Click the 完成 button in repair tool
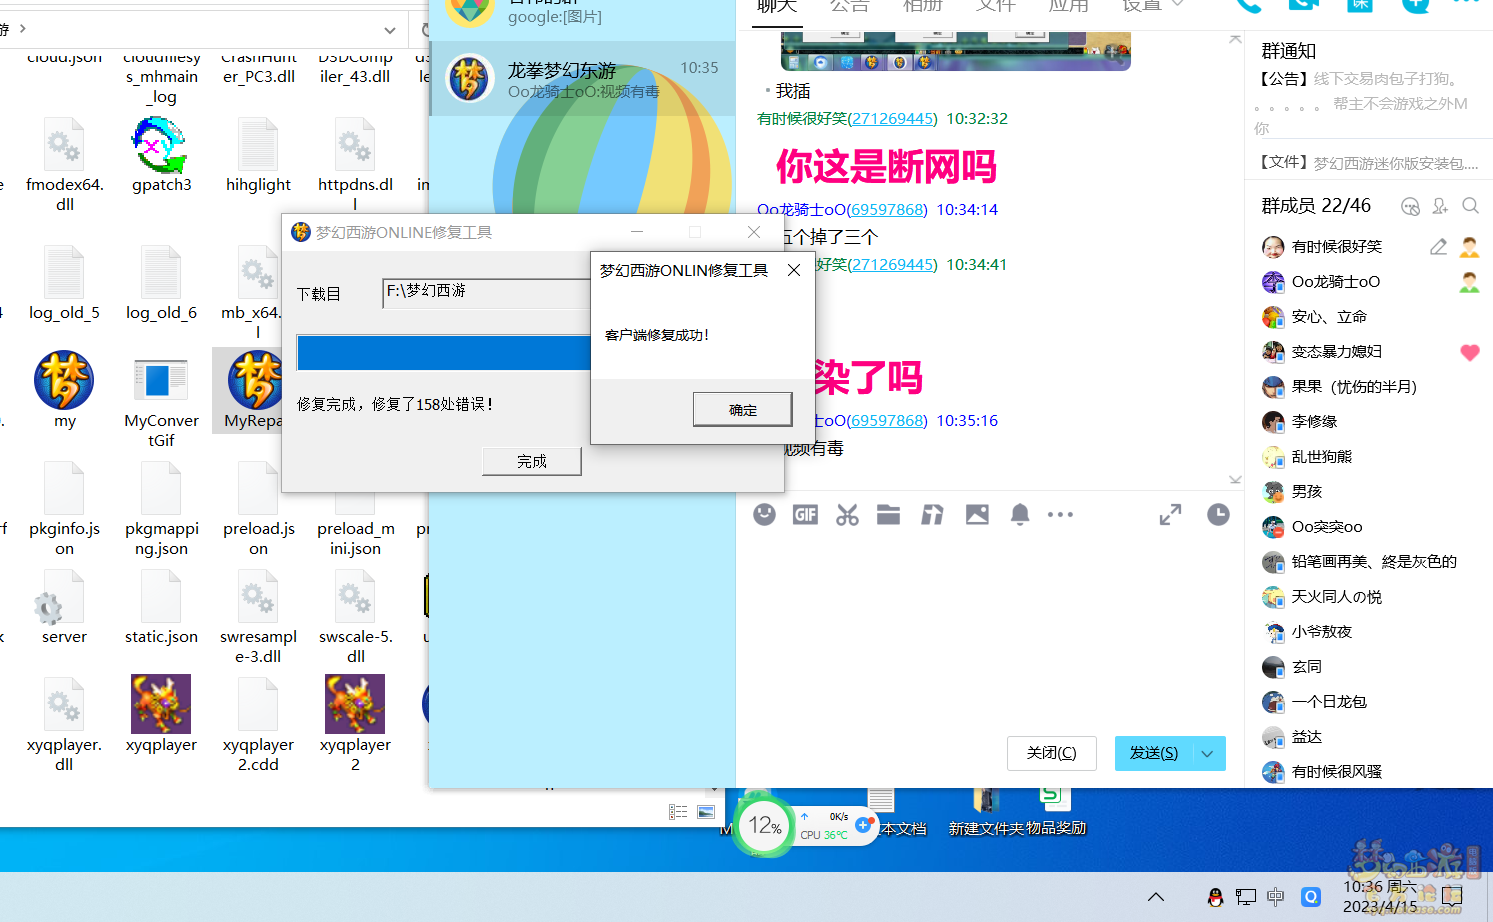 532,461
